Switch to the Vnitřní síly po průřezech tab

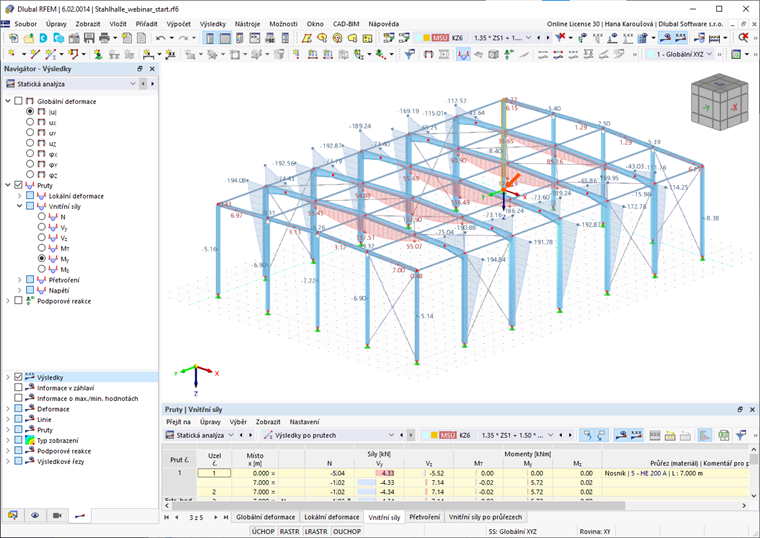pyautogui.click(x=485, y=517)
